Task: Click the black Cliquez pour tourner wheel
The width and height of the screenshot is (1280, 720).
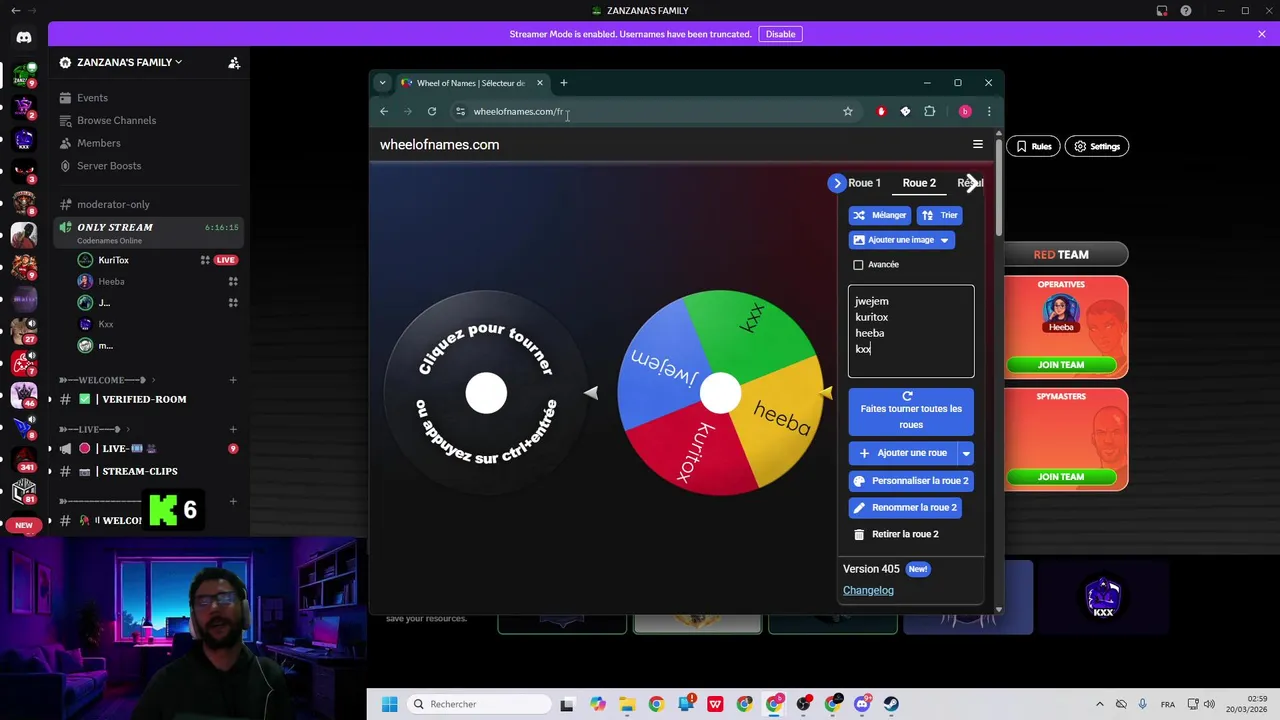Action: click(x=486, y=393)
